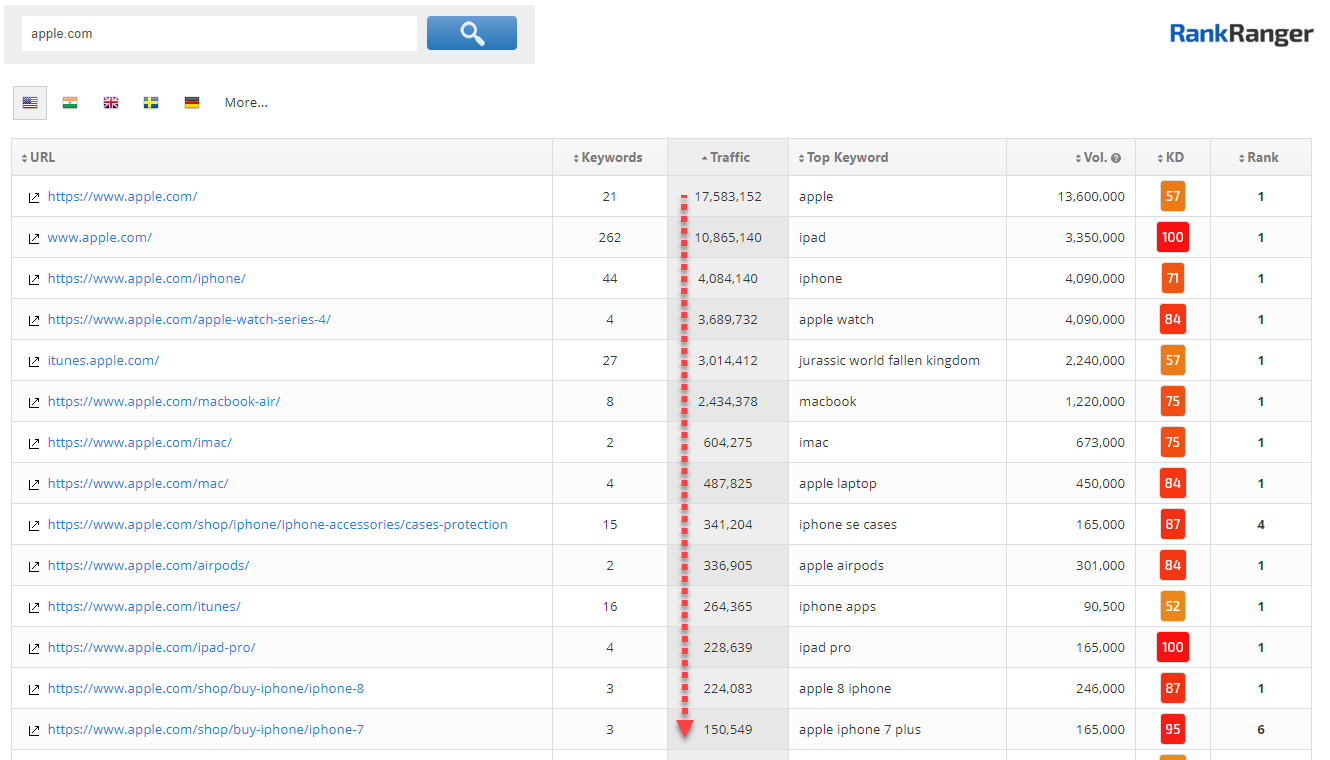The image size is (1330, 760).
Task: Sort by the Traffic column header
Action: pyautogui.click(x=726, y=157)
